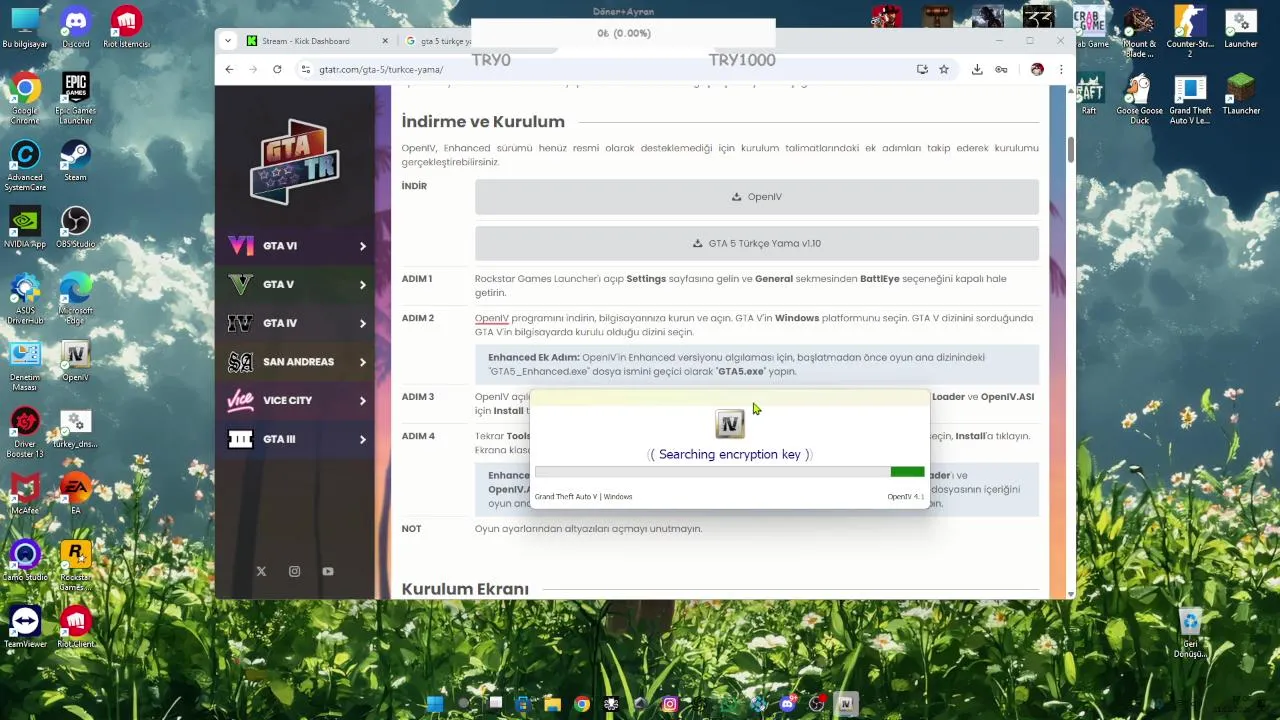Open Counter-Strike 2 desktop shortcut
Image resolution: width=1280 pixels, height=720 pixels.
(x=1190, y=32)
